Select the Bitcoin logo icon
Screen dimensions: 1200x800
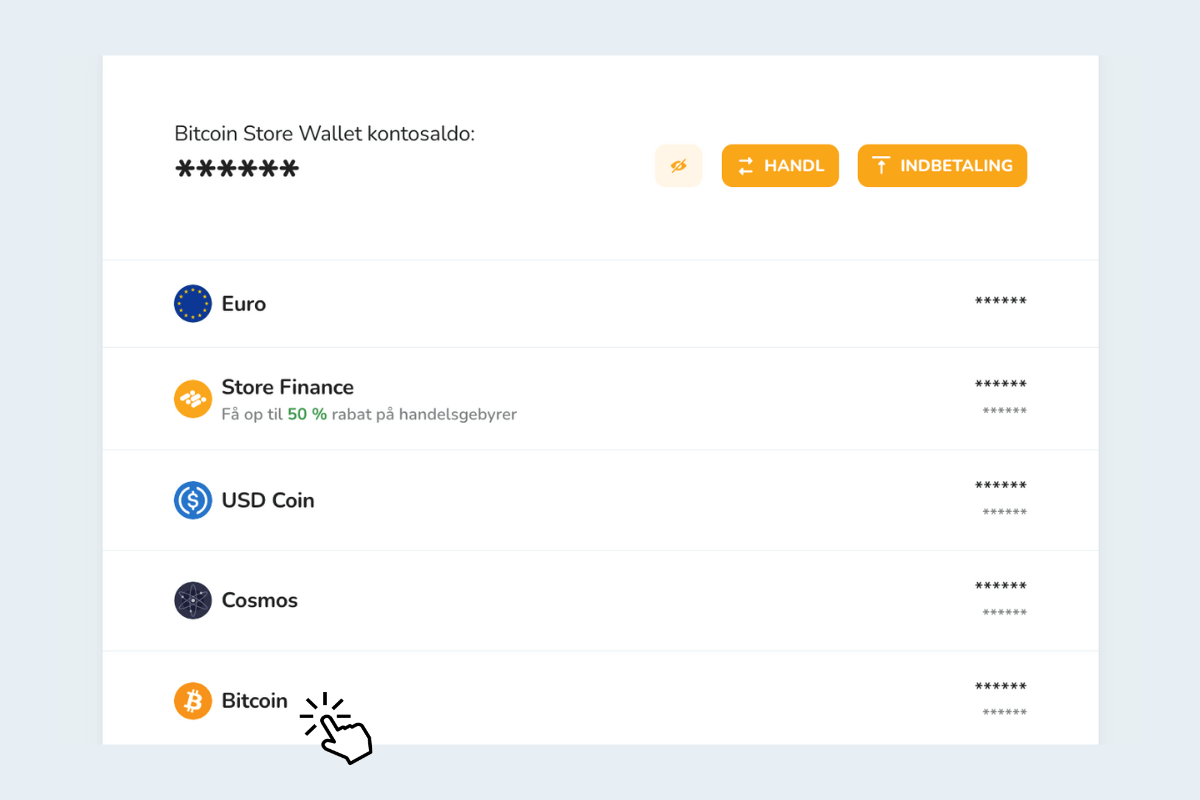pyautogui.click(x=193, y=701)
